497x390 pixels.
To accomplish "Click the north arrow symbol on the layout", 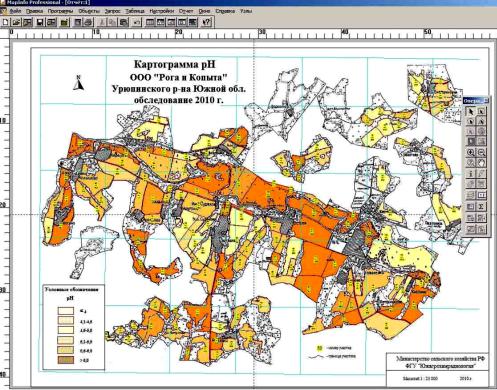I will [x=79, y=83].
